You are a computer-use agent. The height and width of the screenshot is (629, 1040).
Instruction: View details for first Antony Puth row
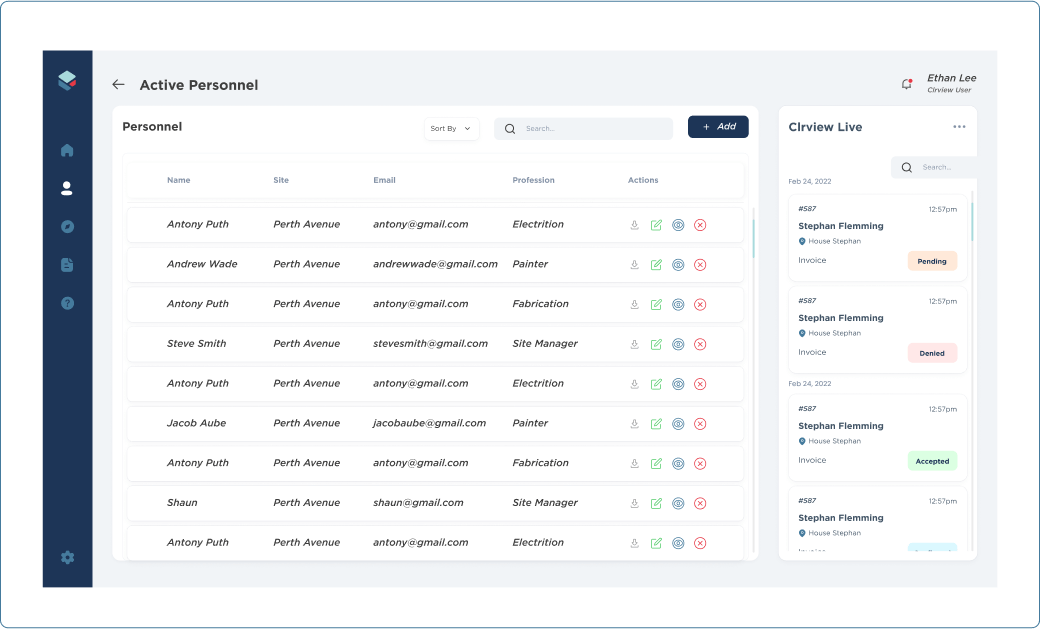[678, 225]
